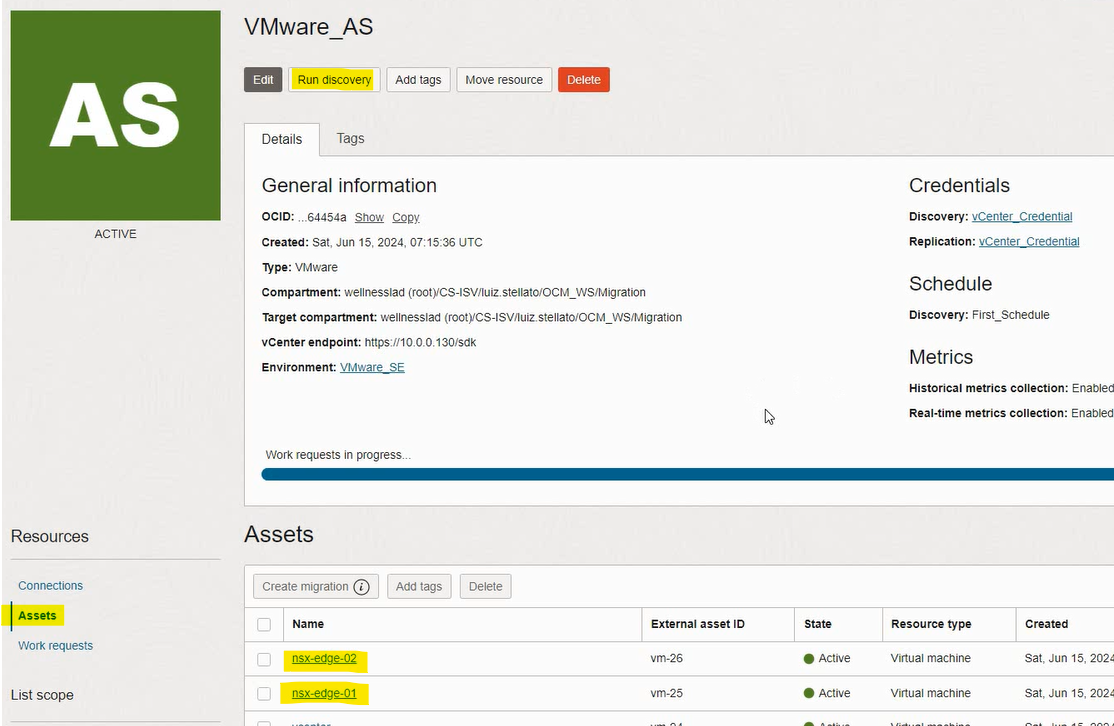The height and width of the screenshot is (726, 1114).
Task: Open the nsx-edge-01 asset link
Action: tap(324, 693)
